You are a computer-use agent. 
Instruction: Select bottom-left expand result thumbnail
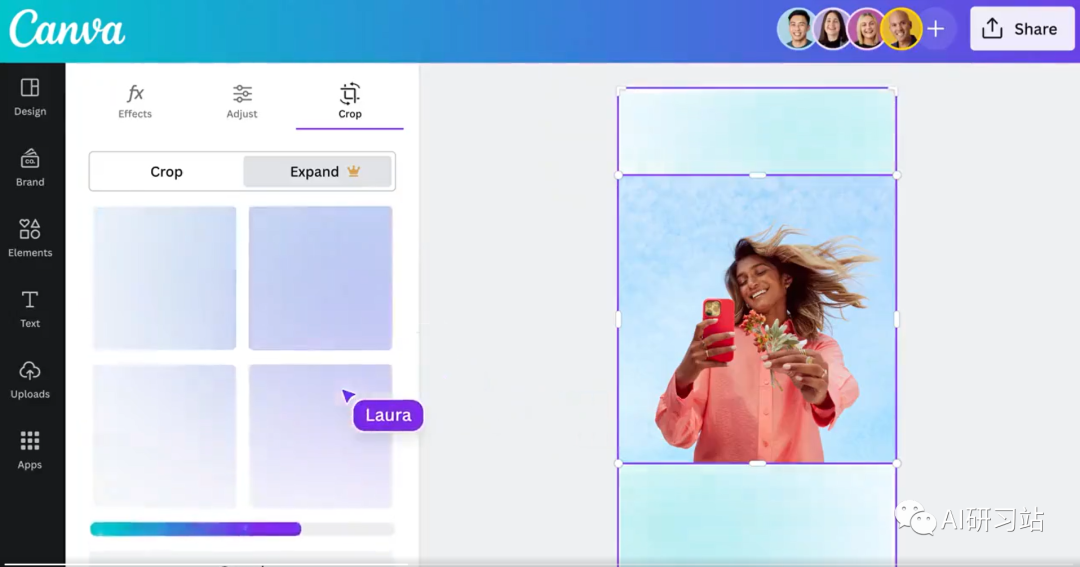165,436
